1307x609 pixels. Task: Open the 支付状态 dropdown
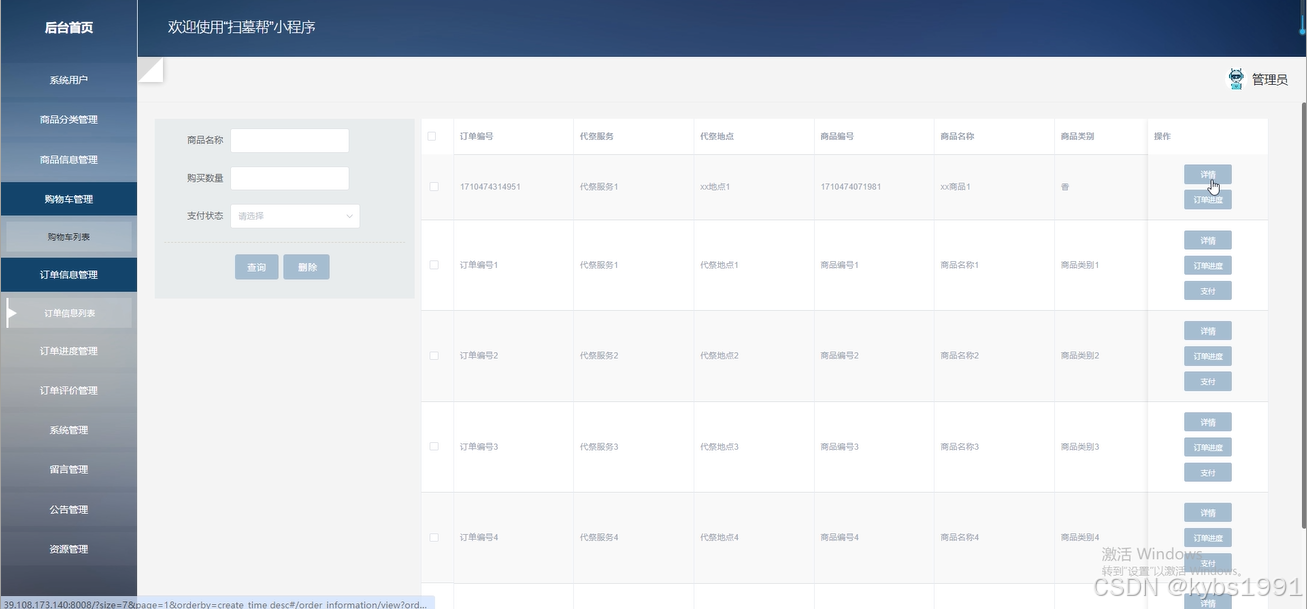pos(295,216)
